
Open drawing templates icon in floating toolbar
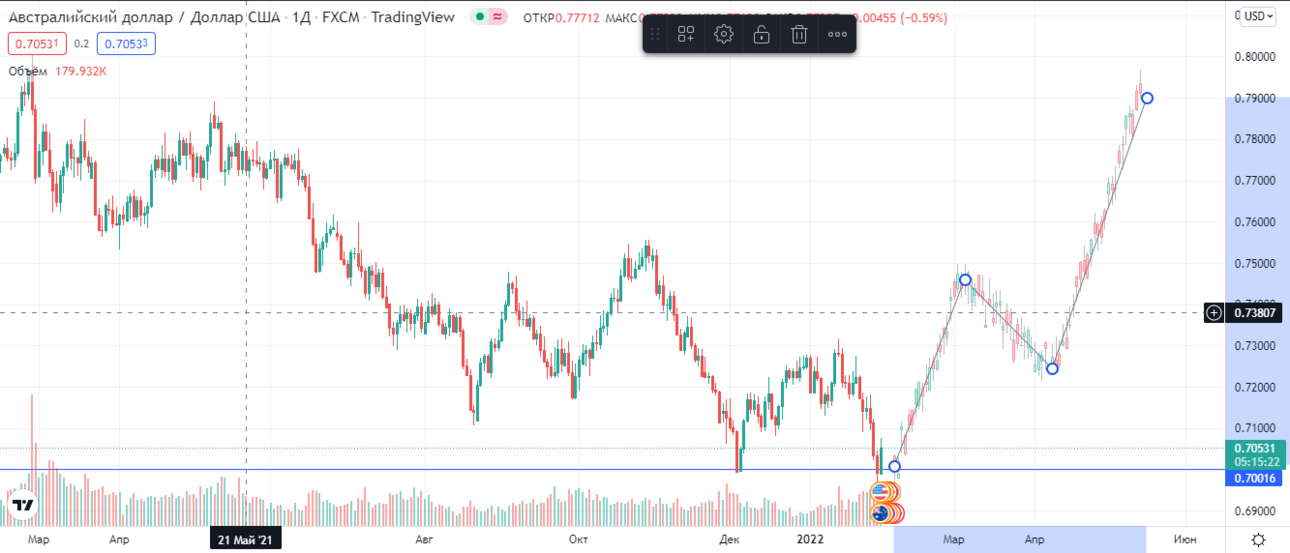tap(686, 34)
